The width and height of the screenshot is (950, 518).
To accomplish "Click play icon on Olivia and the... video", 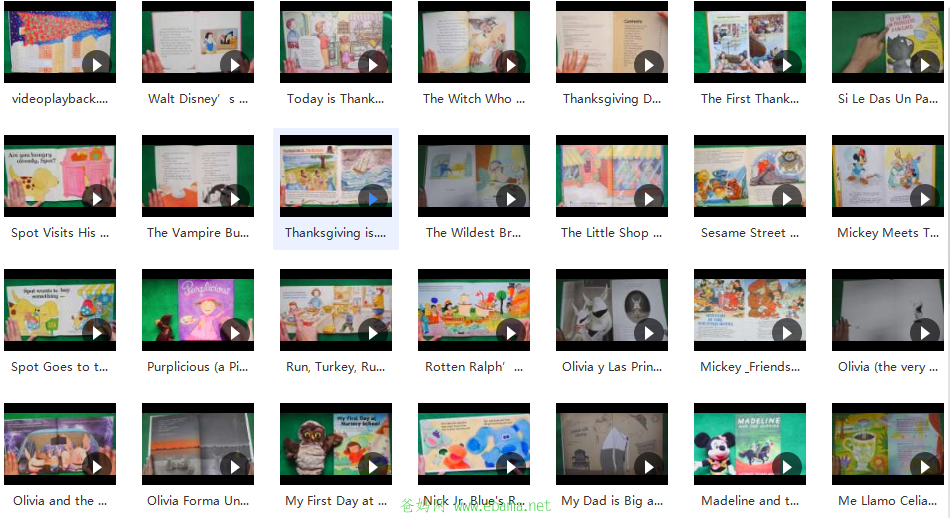I will [x=97, y=466].
